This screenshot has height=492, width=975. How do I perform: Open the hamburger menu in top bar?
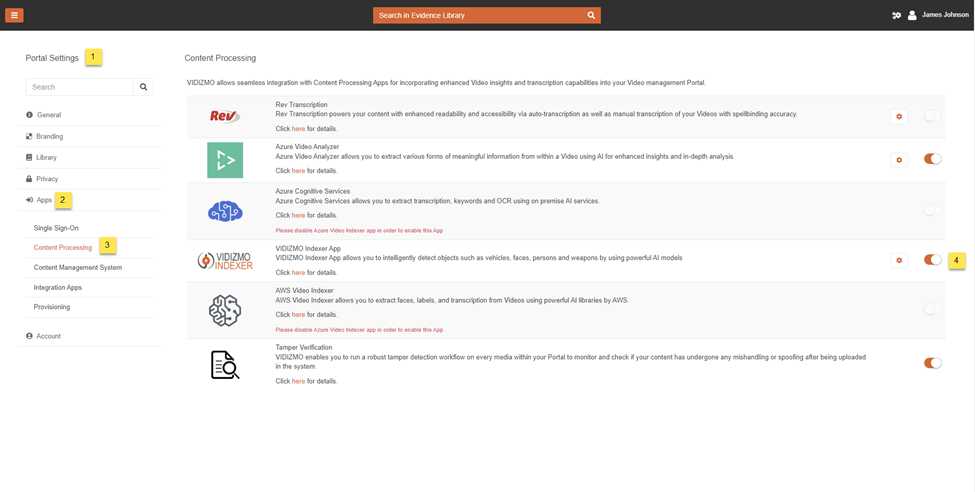[x=15, y=15]
